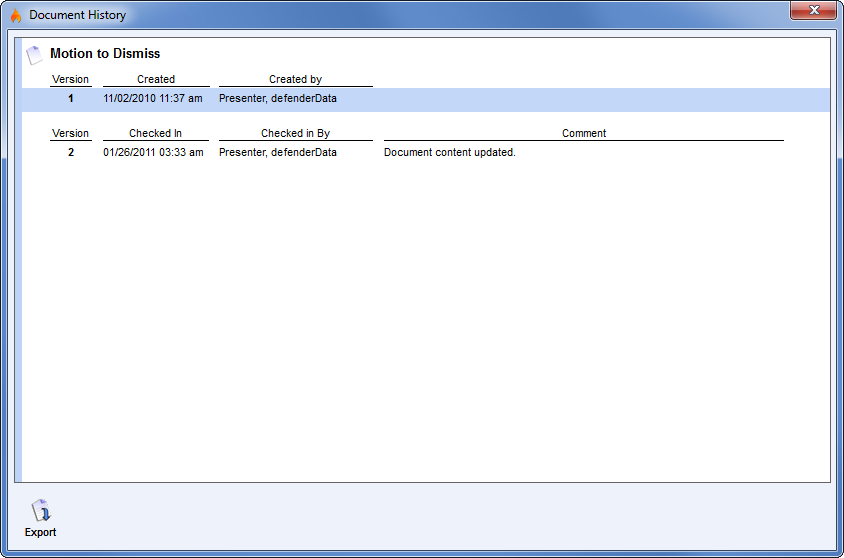The height and width of the screenshot is (558, 844).
Task: Click the Export icon
Action: tap(40, 511)
